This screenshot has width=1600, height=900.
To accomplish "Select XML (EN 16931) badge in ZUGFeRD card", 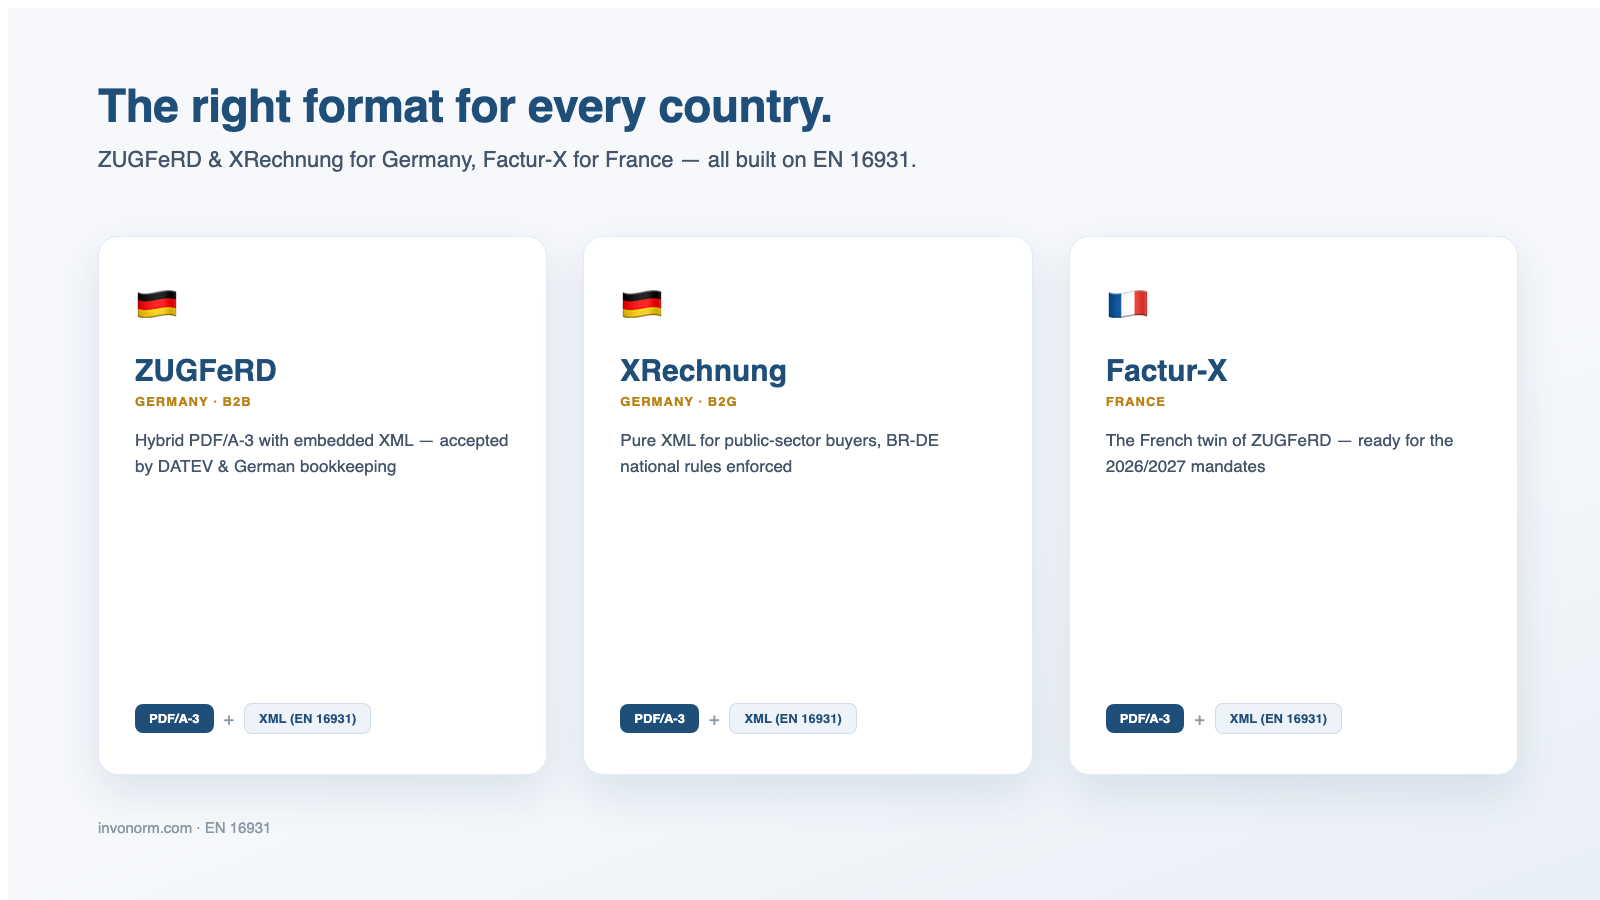I will click(x=307, y=719).
